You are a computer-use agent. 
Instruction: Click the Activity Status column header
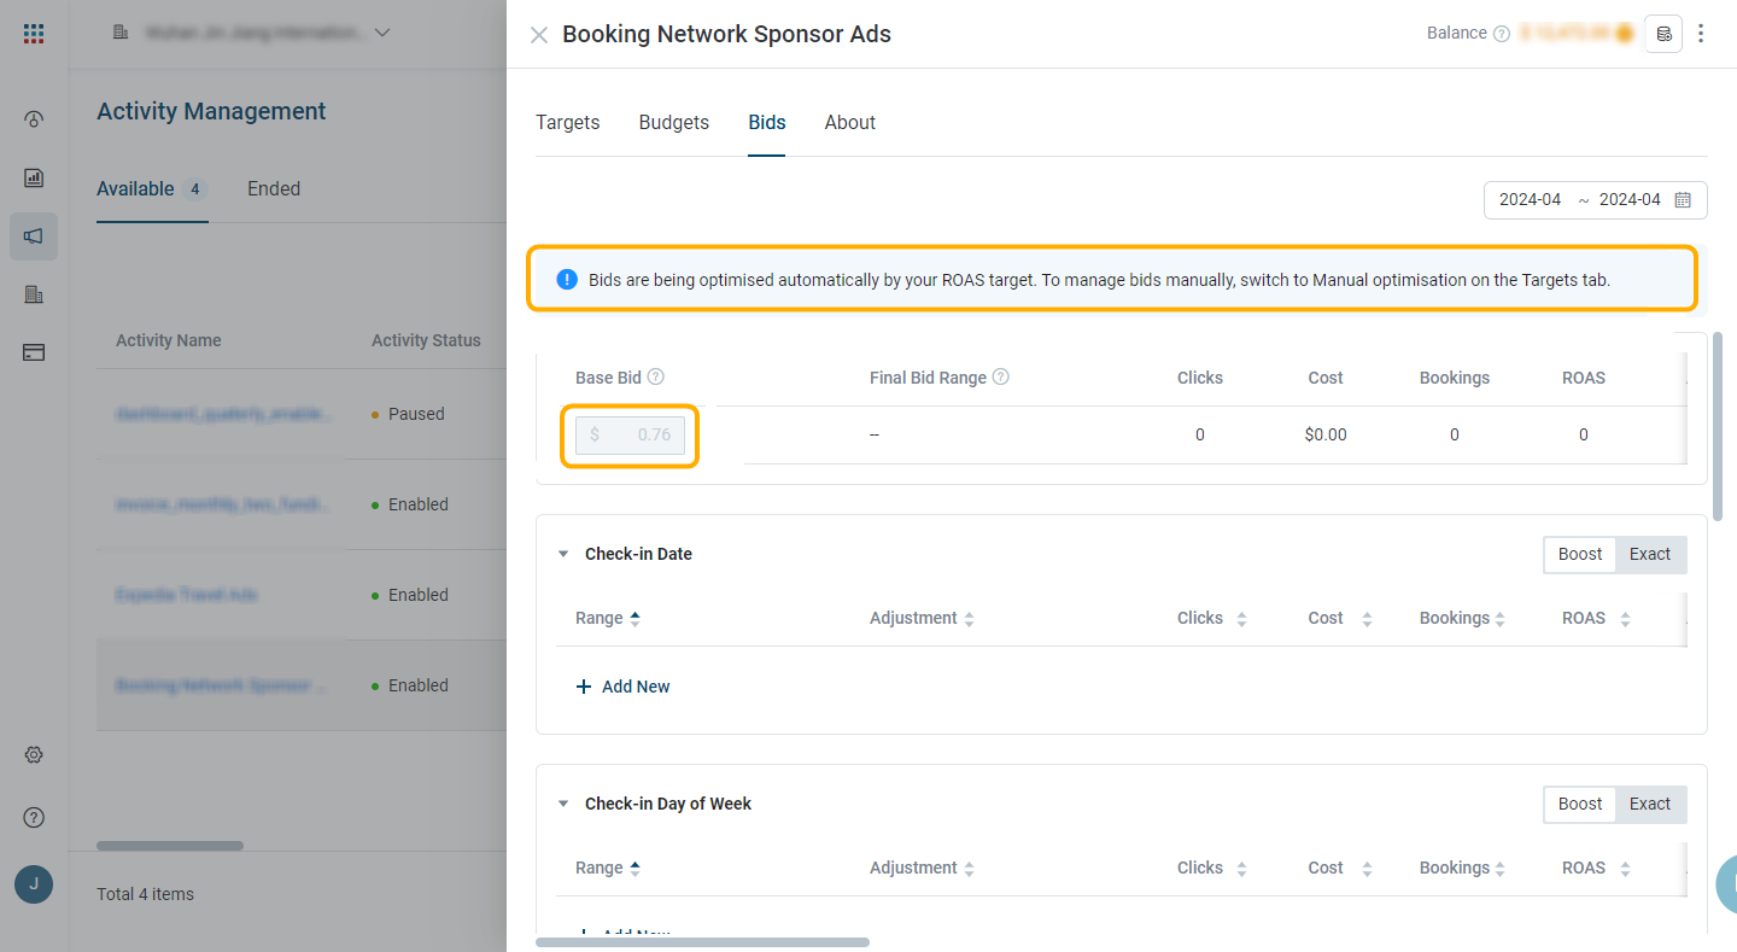[x=426, y=340]
